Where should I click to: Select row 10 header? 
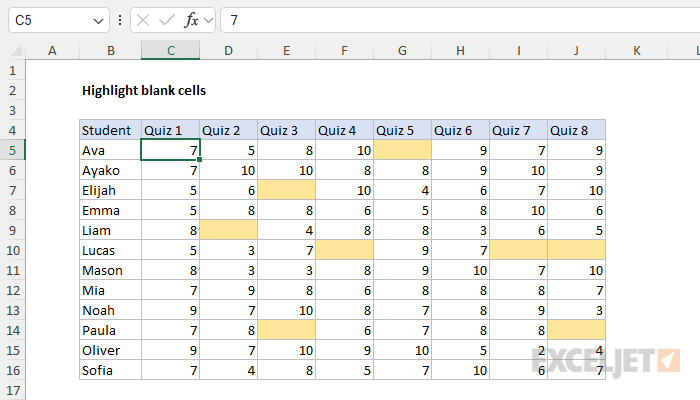tap(12, 250)
